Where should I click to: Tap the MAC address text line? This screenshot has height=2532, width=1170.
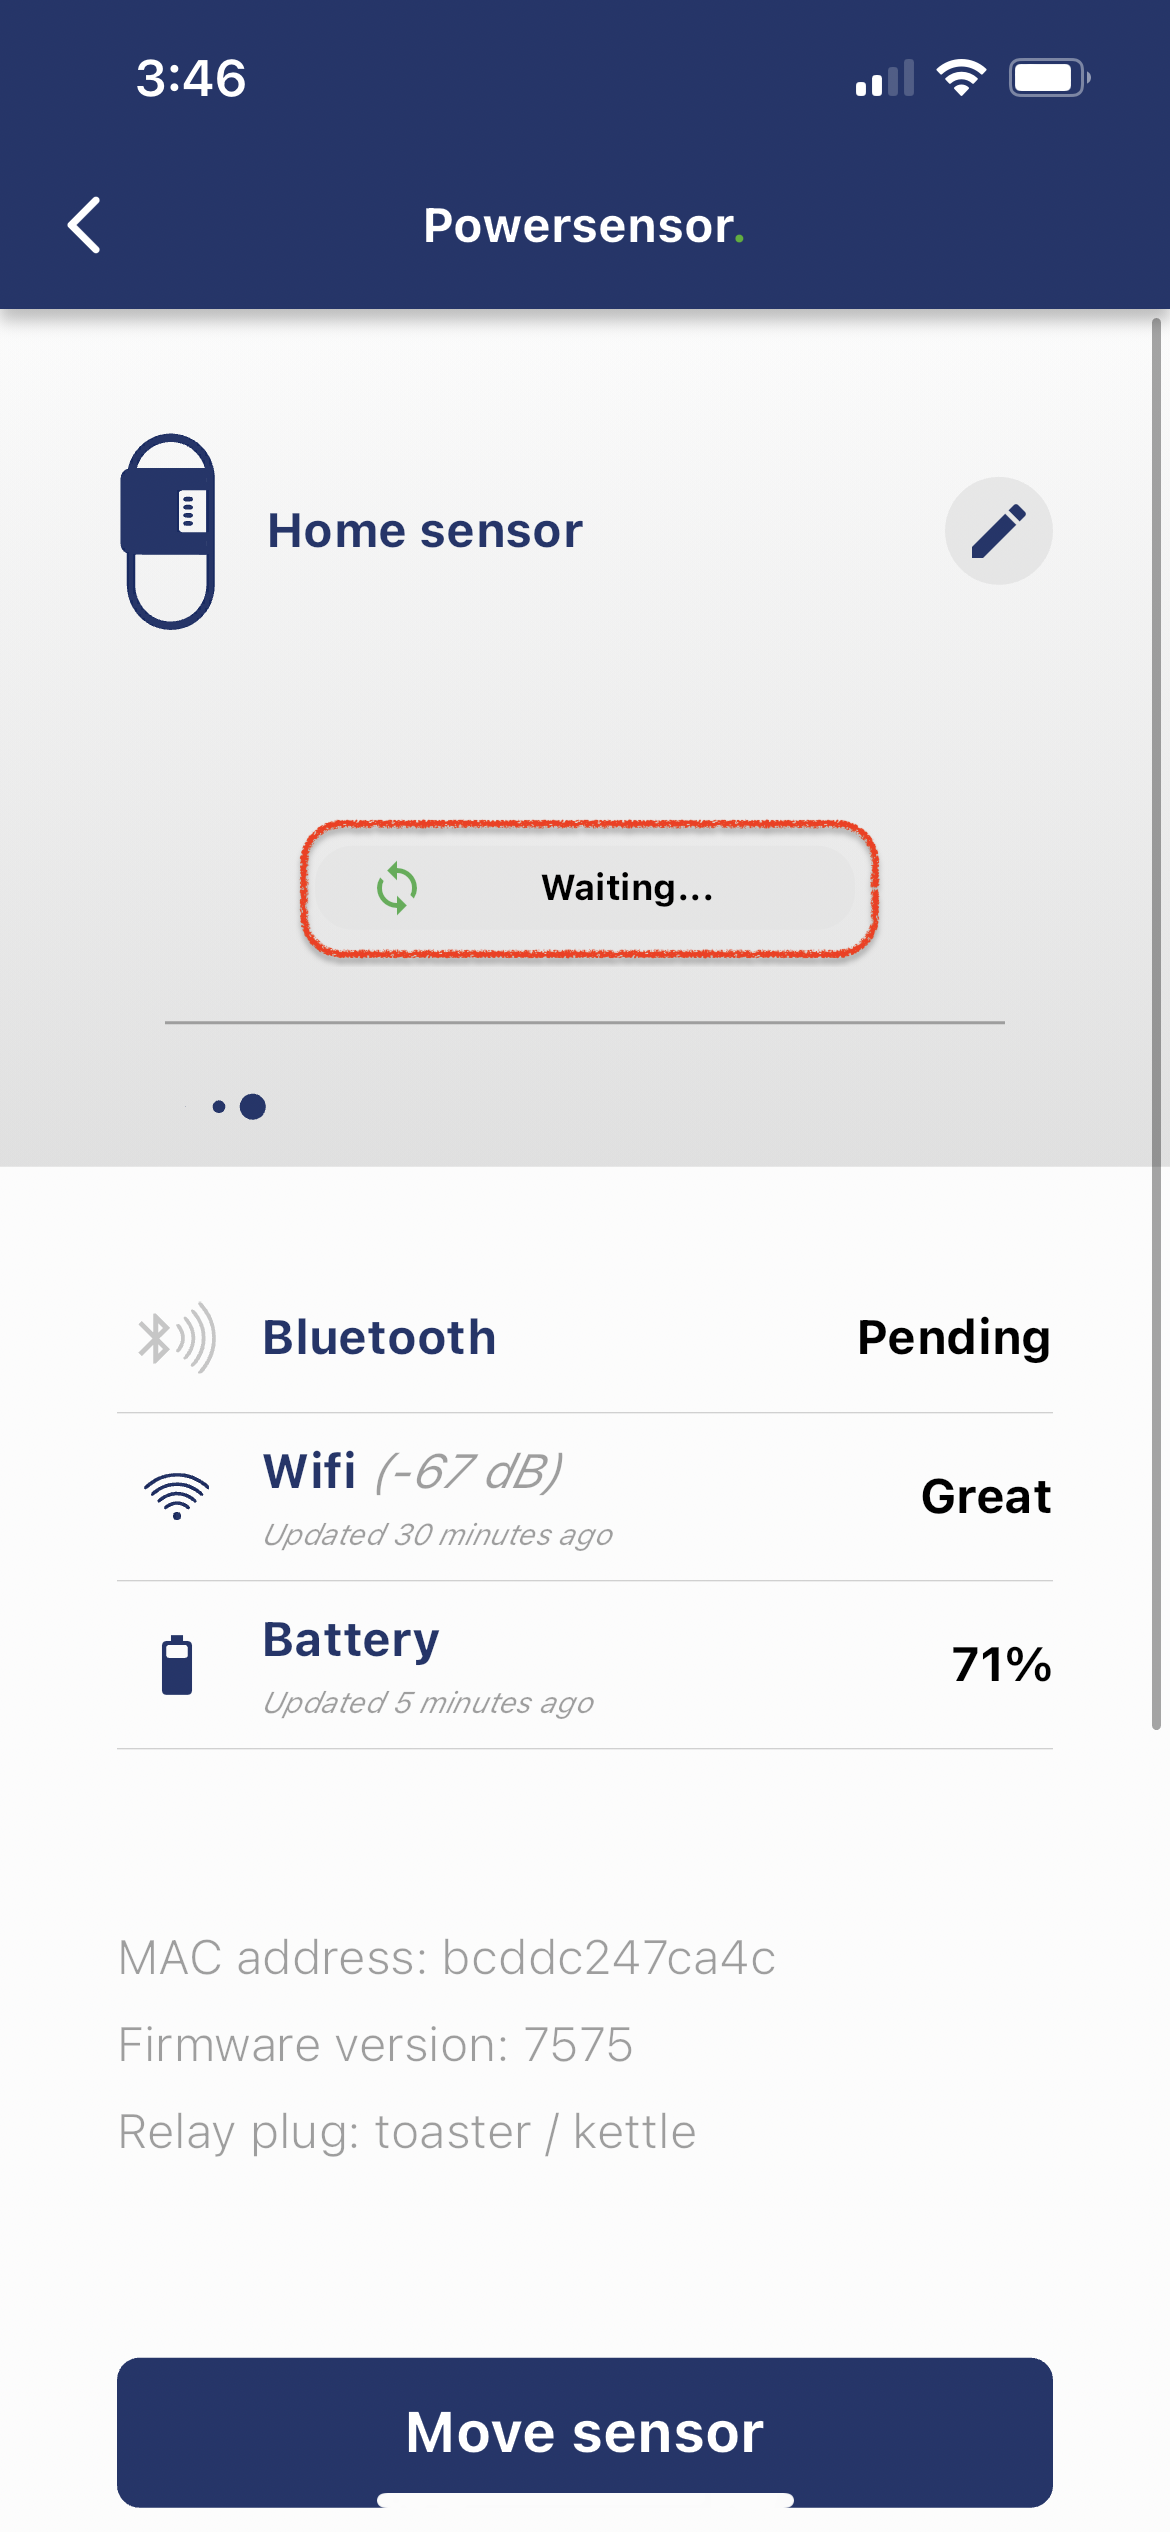pyautogui.click(x=447, y=1958)
